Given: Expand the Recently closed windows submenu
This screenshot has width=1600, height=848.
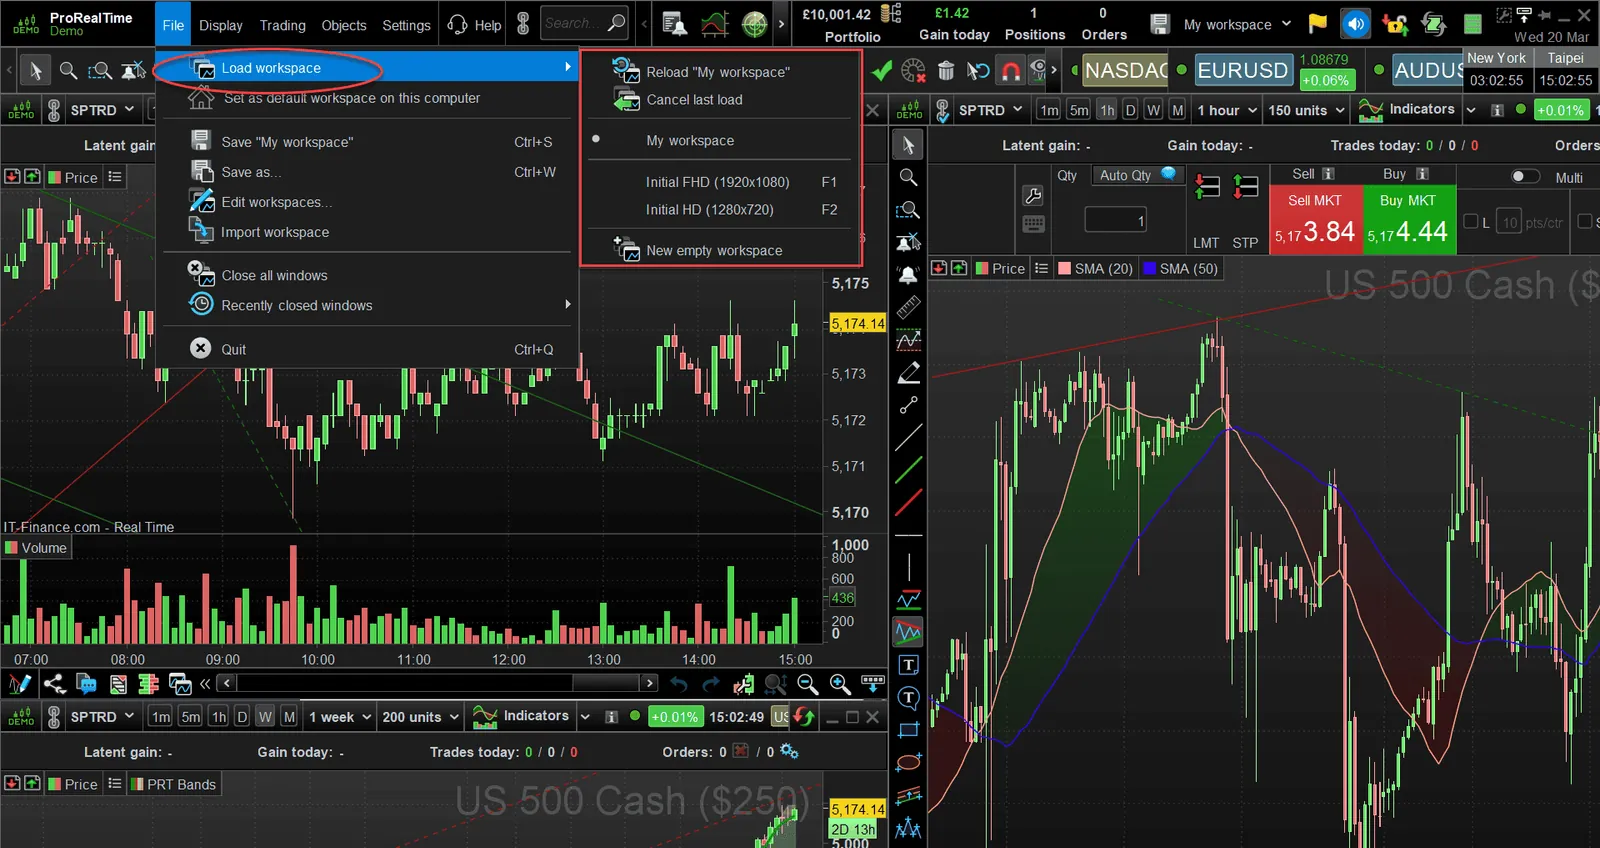Looking at the screenshot, I should pos(368,305).
